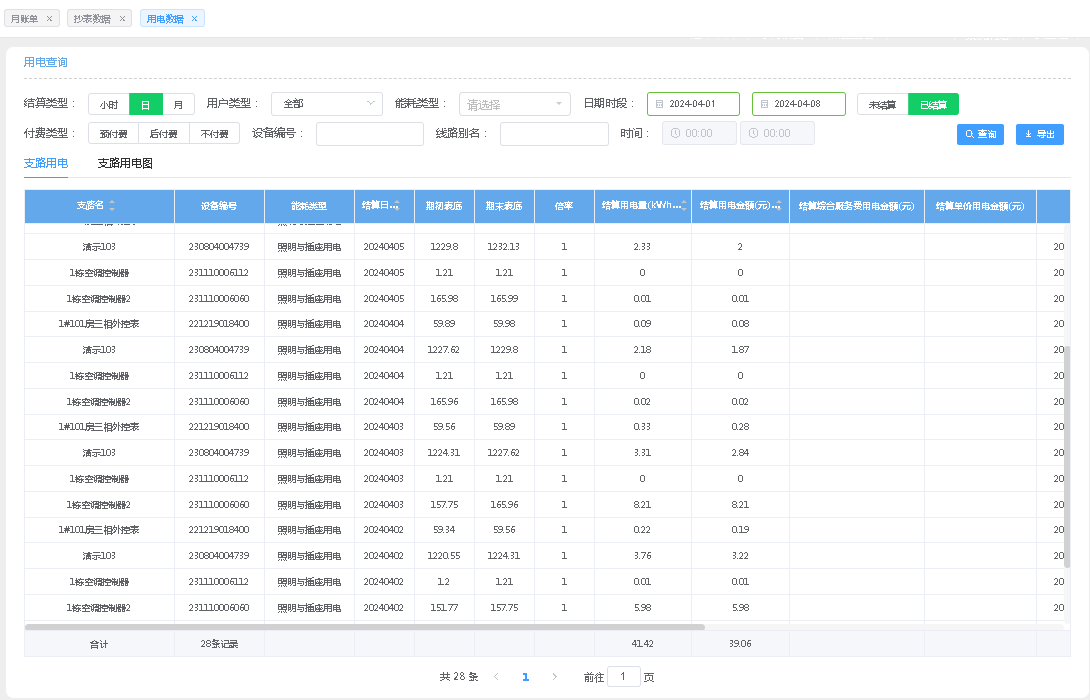1090x700 pixels.
Task: Switch to 支路用电图 tab
Action: (x=125, y=163)
